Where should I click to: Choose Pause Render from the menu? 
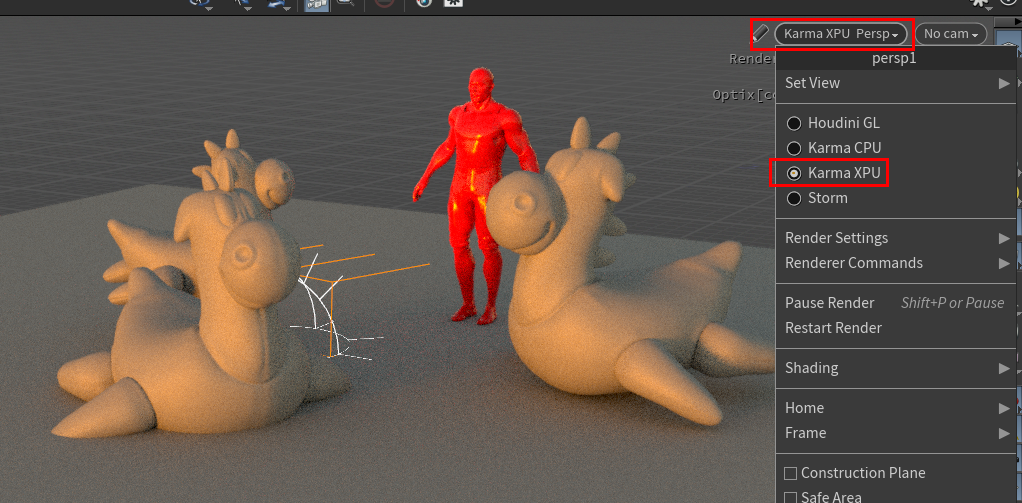[897, 303]
